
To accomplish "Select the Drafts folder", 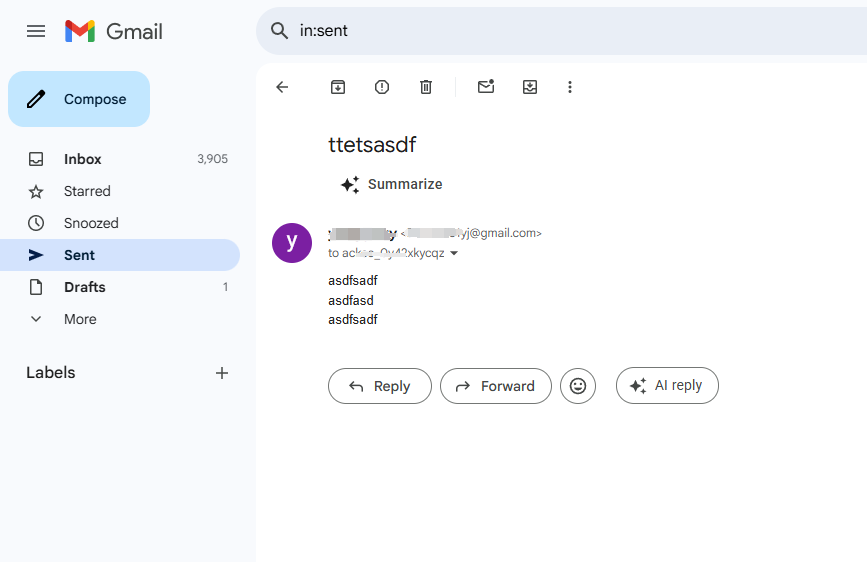I will tap(85, 287).
